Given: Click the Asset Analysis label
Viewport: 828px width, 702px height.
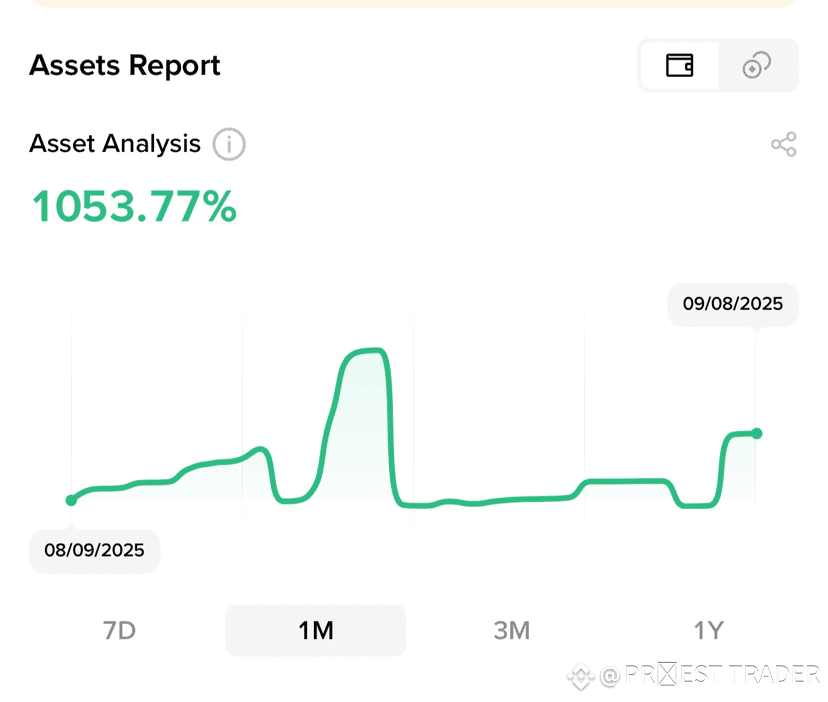Looking at the screenshot, I should click(115, 144).
